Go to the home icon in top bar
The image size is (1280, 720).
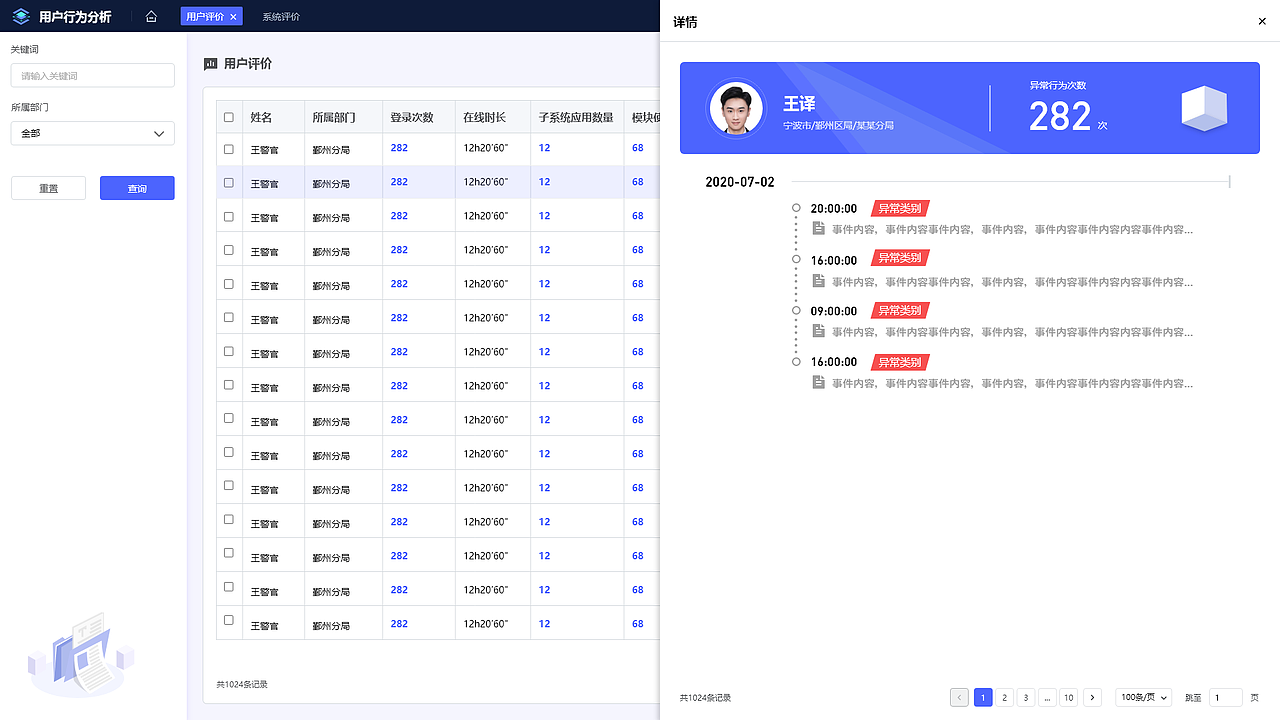pyautogui.click(x=151, y=16)
